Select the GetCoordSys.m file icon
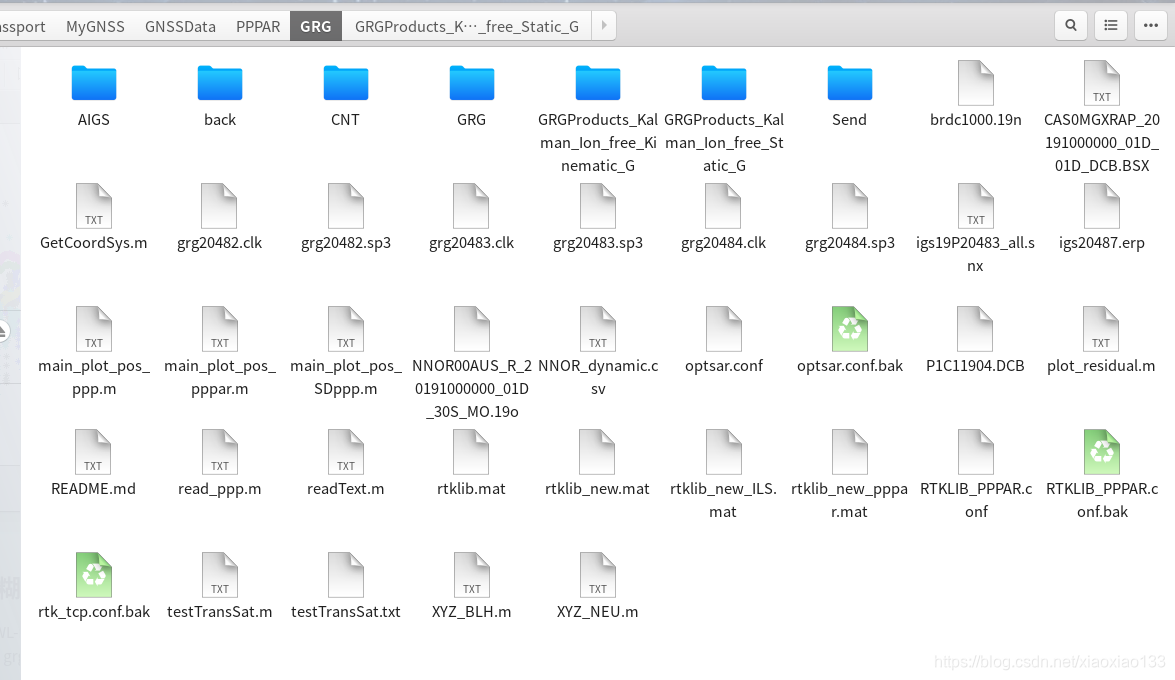Viewport: 1175px width, 680px height. coord(94,206)
